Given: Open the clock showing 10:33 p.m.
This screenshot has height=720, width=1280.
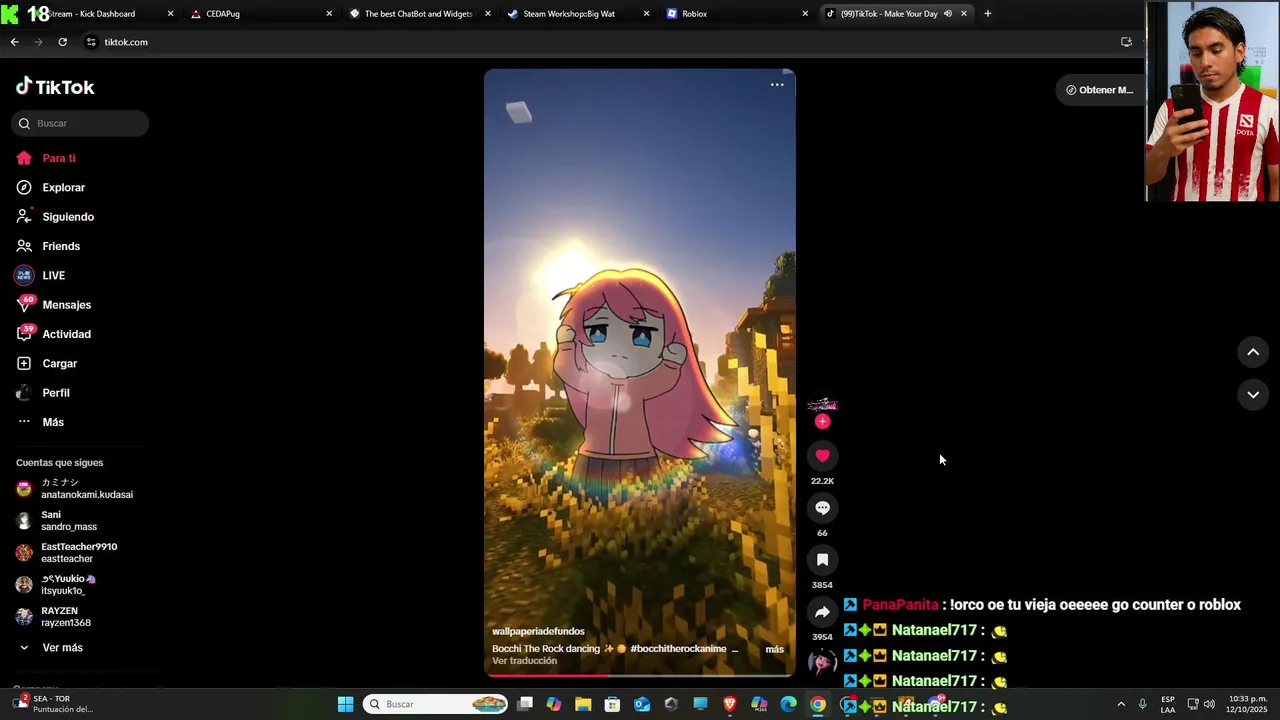Looking at the screenshot, I should [x=1247, y=704].
